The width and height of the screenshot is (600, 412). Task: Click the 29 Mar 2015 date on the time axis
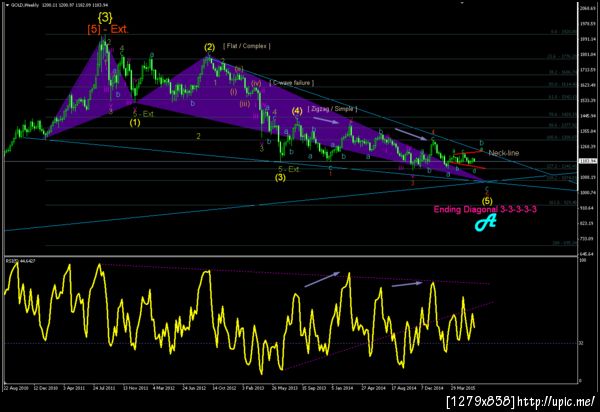[x=463, y=388]
